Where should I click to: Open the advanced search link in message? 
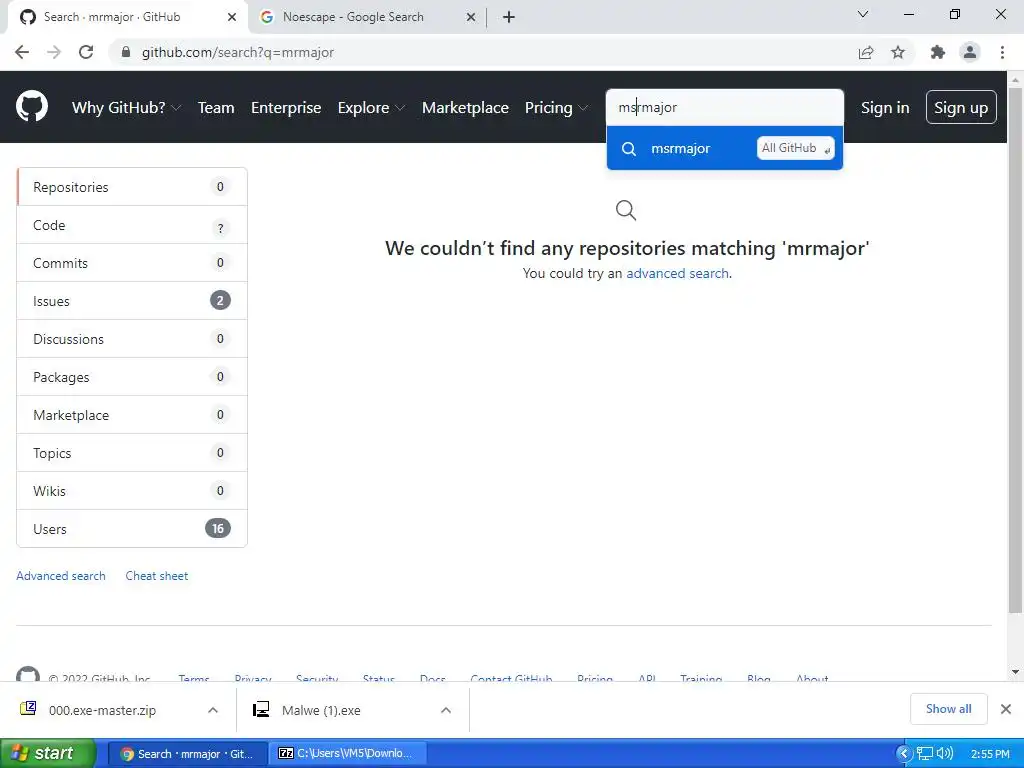[677, 273]
